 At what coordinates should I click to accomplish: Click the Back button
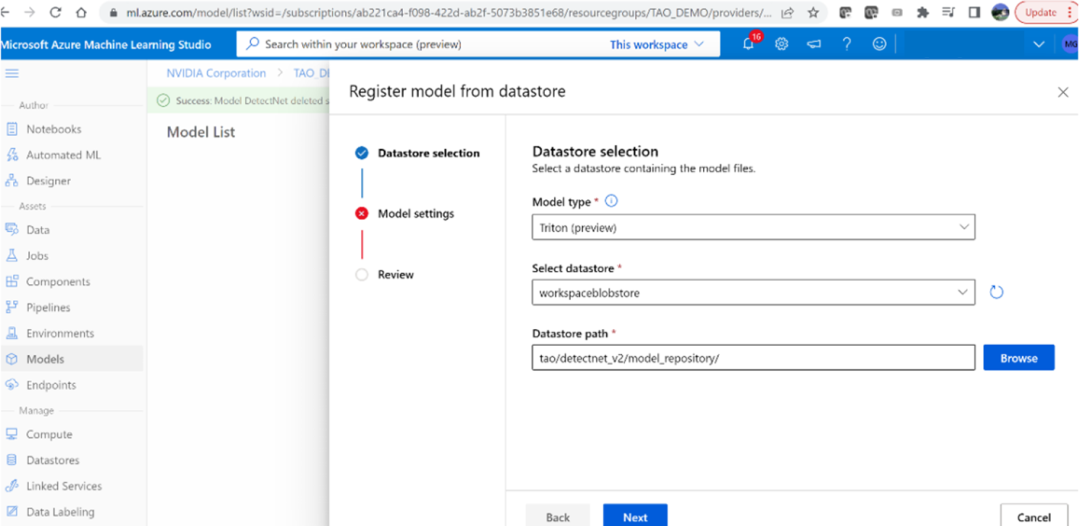click(558, 516)
